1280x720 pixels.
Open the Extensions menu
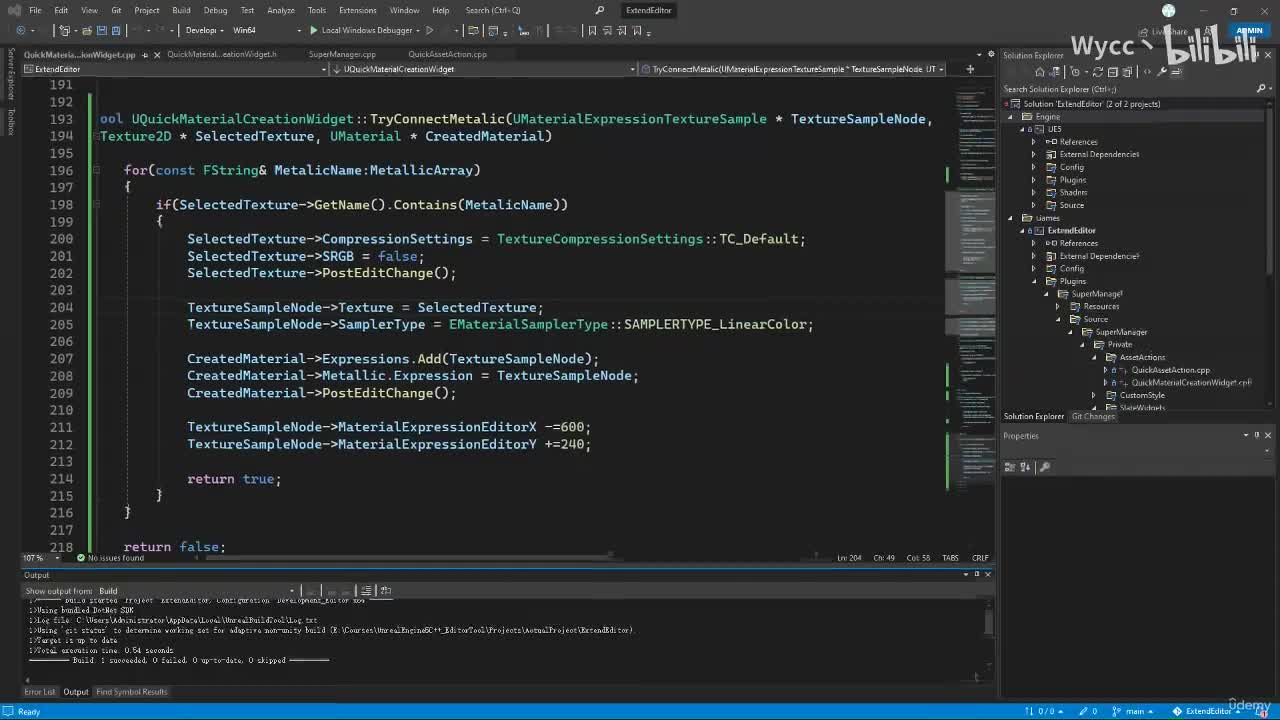coord(357,10)
